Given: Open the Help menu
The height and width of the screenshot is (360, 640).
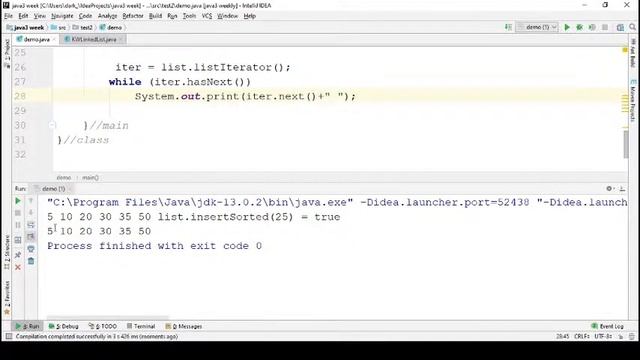Looking at the screenshot, I should pyautogui.click(x=249, y=16).
